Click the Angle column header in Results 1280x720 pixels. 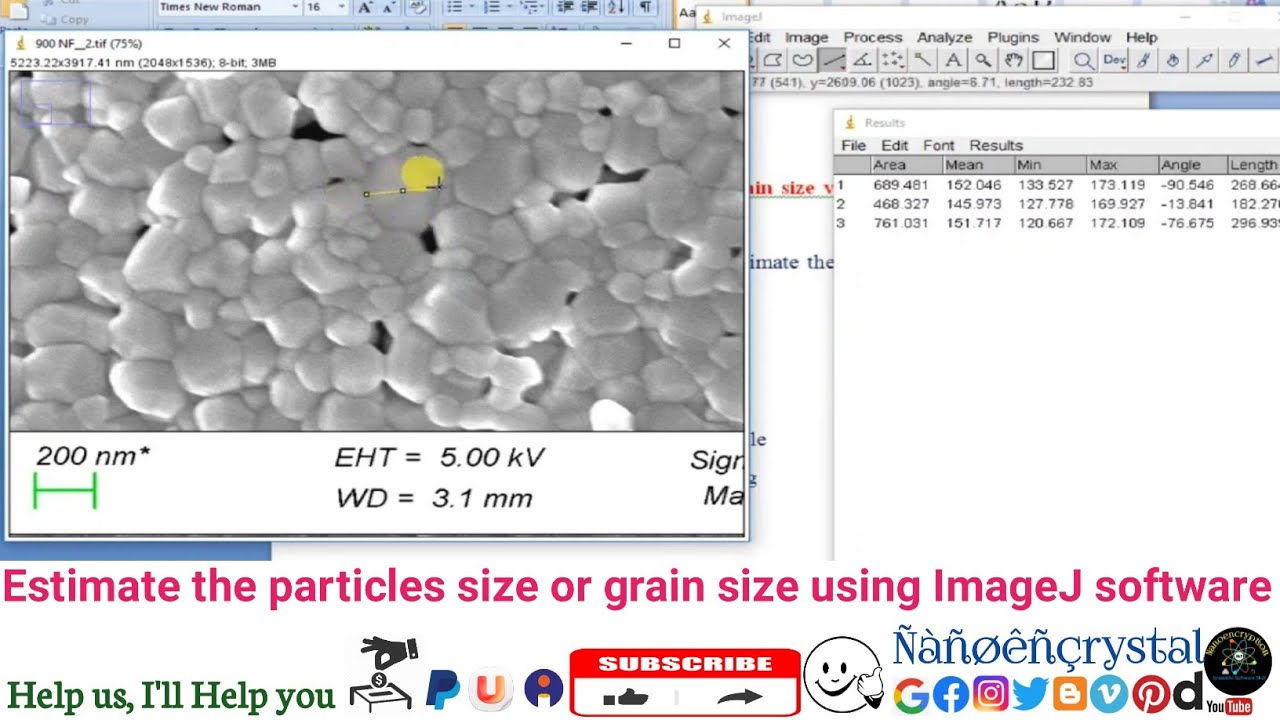tap(1192, 165)
